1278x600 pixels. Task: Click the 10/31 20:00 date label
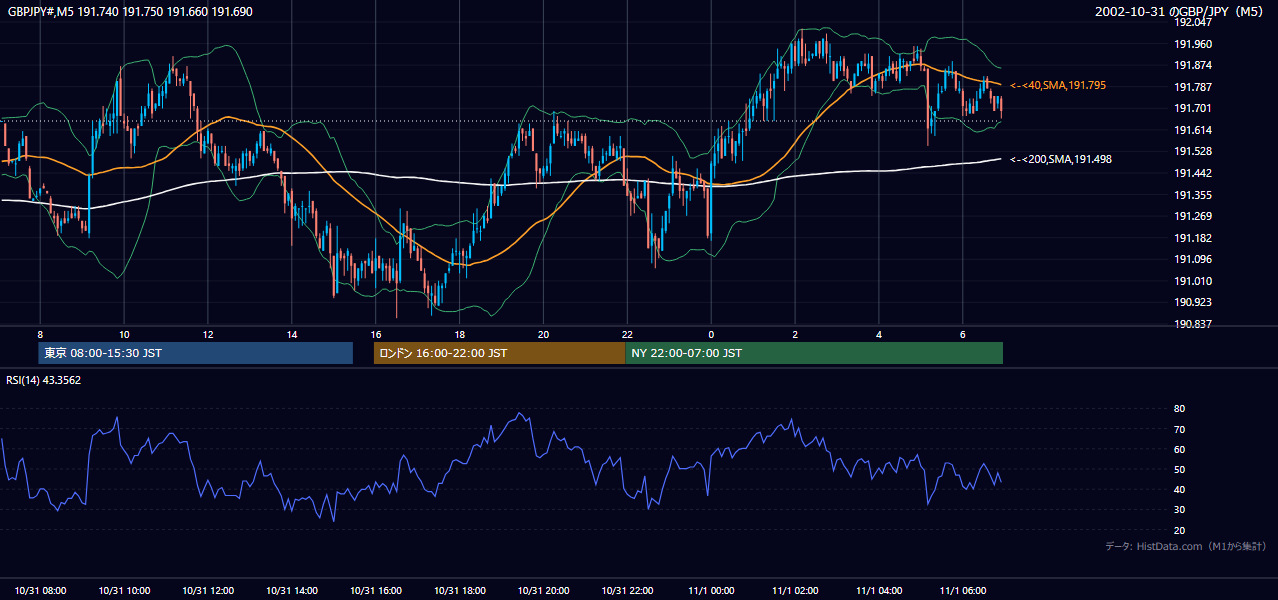tap(544, 590)
